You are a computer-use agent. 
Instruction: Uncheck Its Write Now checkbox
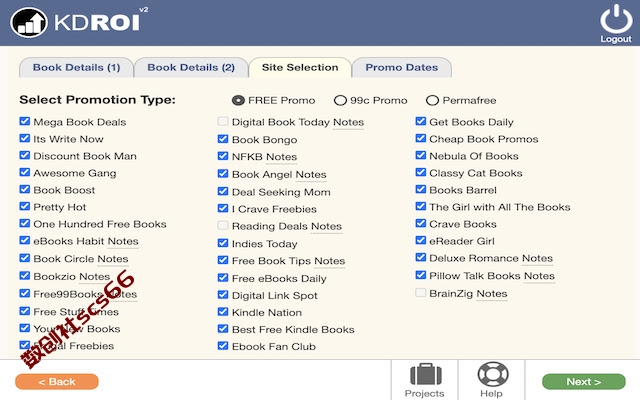click(x=24, y=138)
